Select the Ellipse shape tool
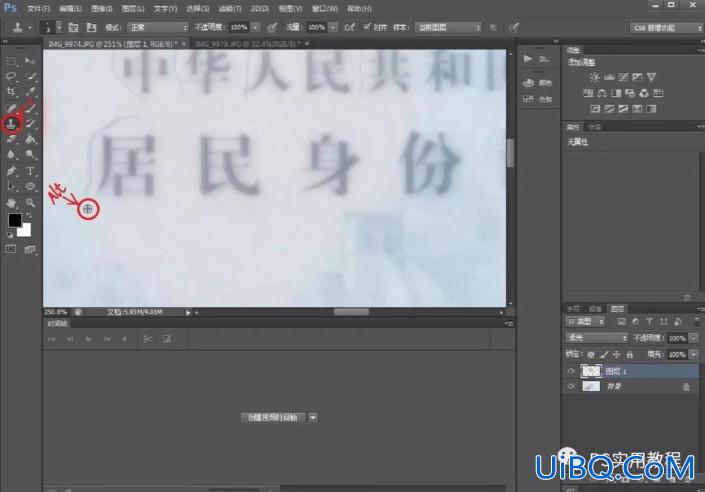Screen dimensions: 705x492 tap(30, 187)
